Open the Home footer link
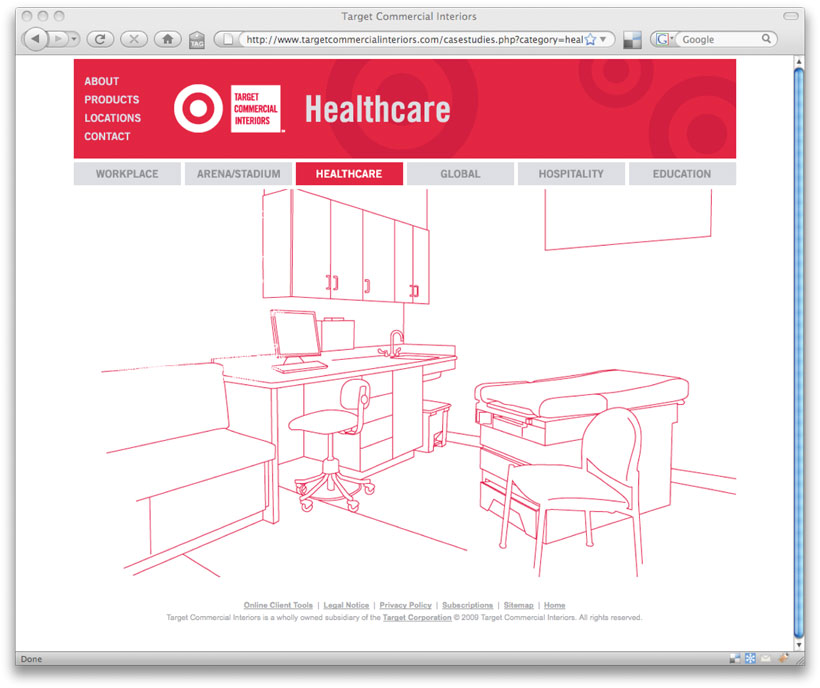Viewport: 820px width, 688px height. tap(554, 605)
